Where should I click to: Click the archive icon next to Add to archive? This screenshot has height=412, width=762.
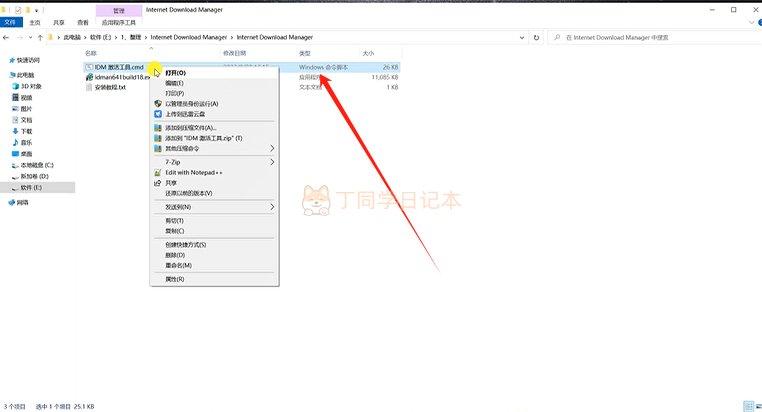(x=157, y=128)
